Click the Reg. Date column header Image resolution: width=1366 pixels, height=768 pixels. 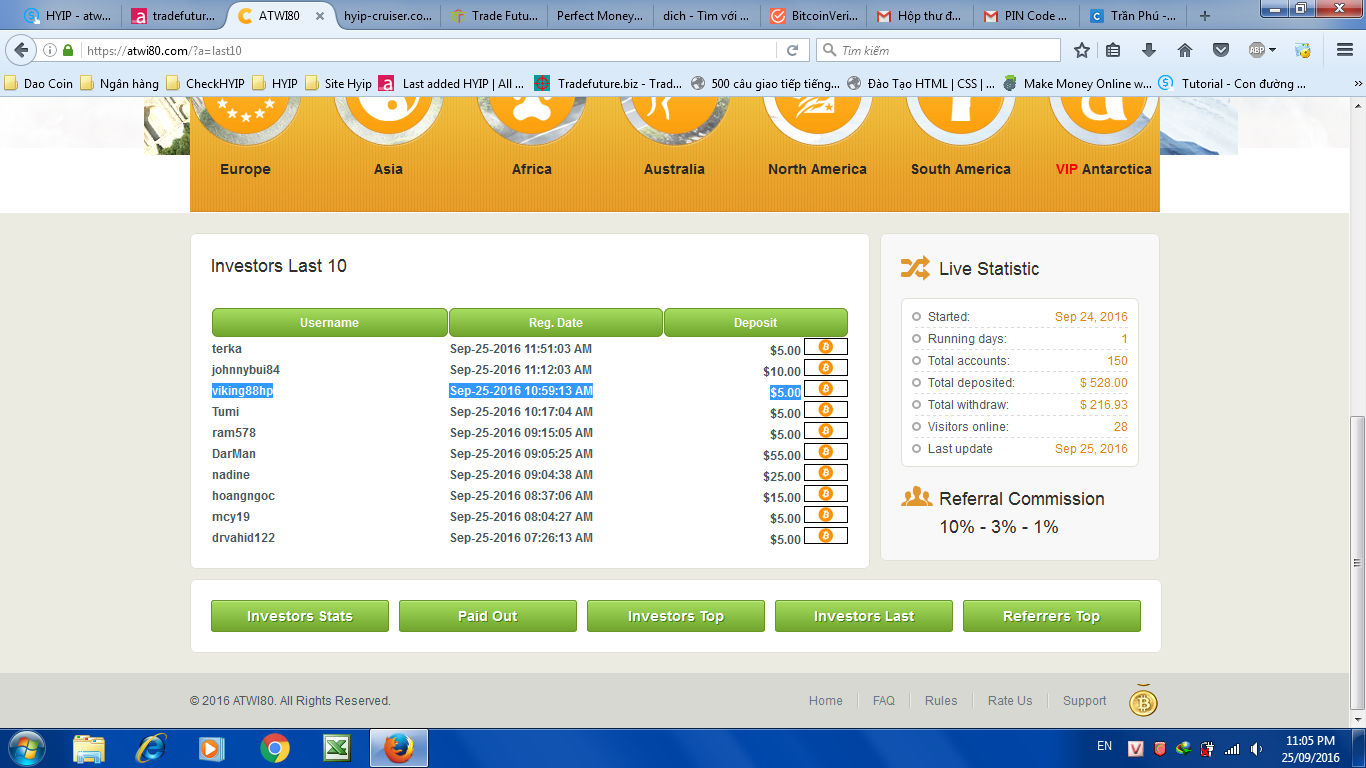556,323
